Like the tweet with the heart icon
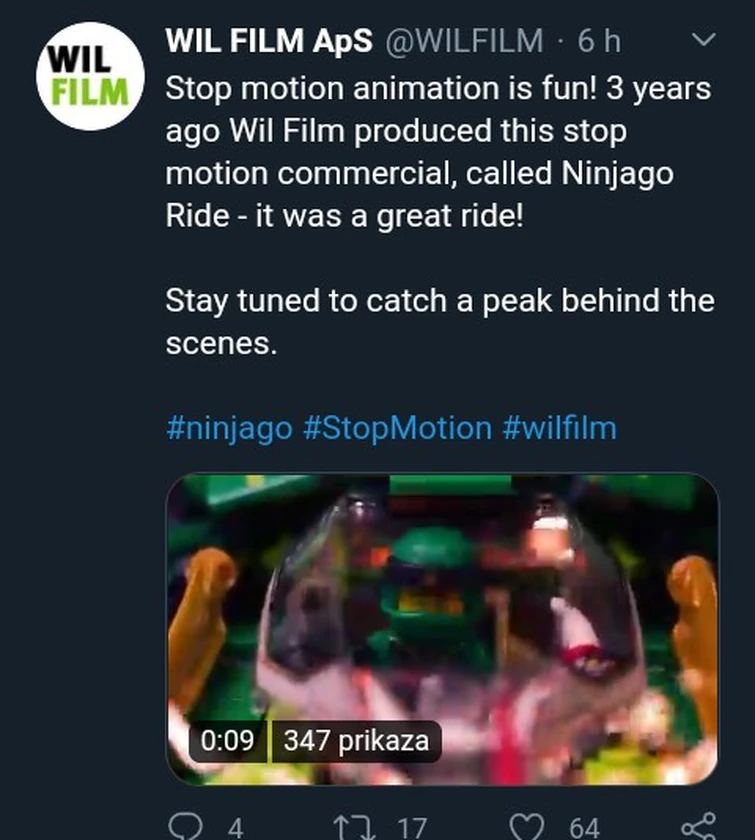755x840 pixels. click(526, 826)
